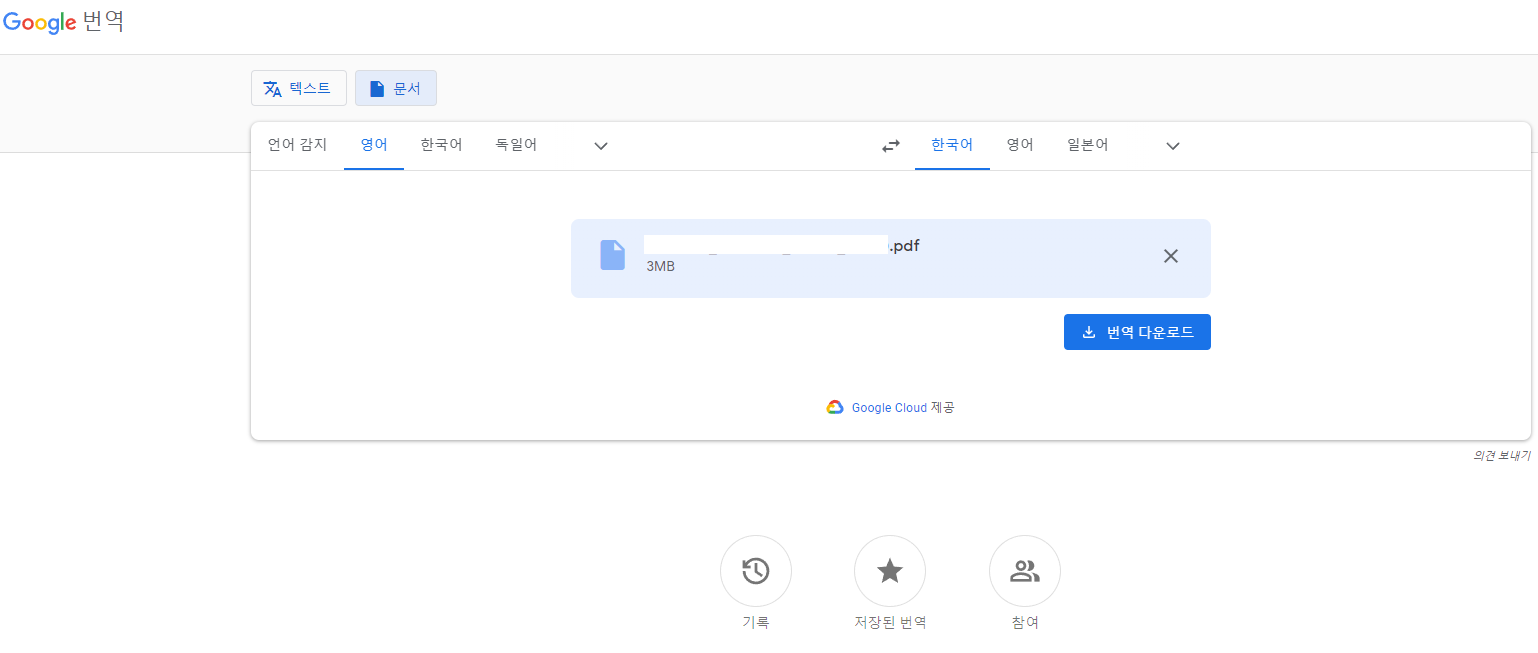The image size is (1538, 653).
Task: Click the 번역 header text
Action: (x=104, y=22)
